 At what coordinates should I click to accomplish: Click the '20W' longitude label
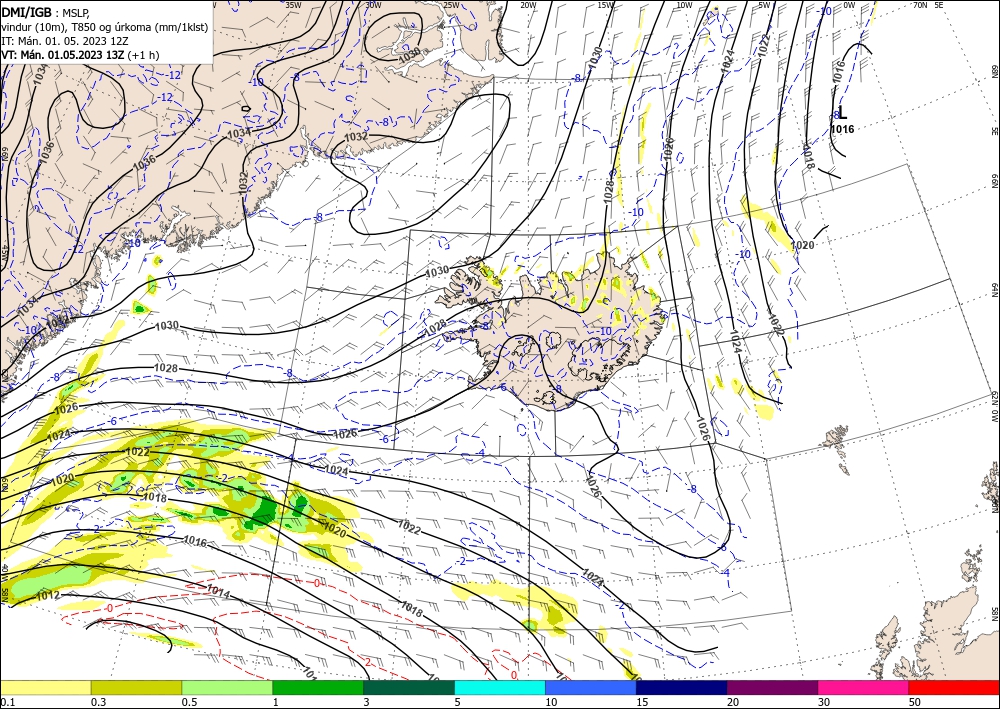click(x=528, y=5)
